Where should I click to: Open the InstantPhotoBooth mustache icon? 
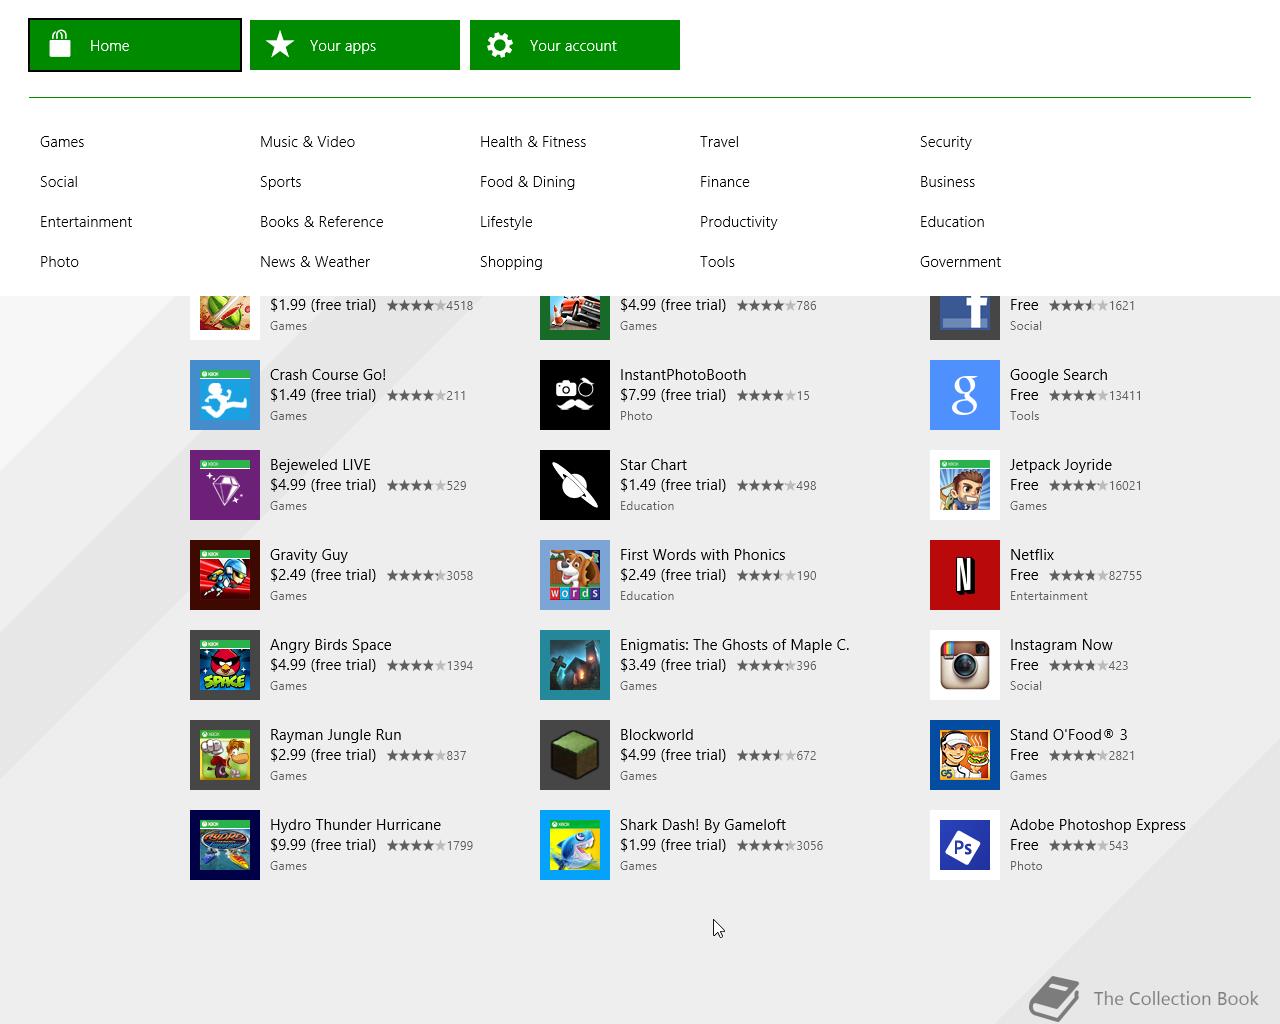click(x=575, y=395)
